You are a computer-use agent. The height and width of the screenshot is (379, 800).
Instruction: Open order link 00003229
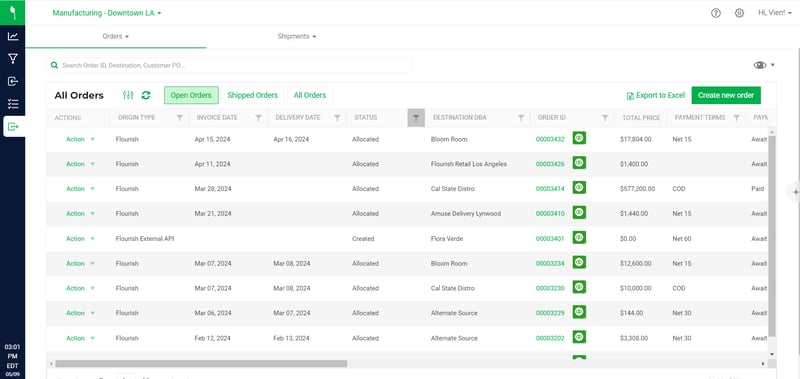[550, 313]
